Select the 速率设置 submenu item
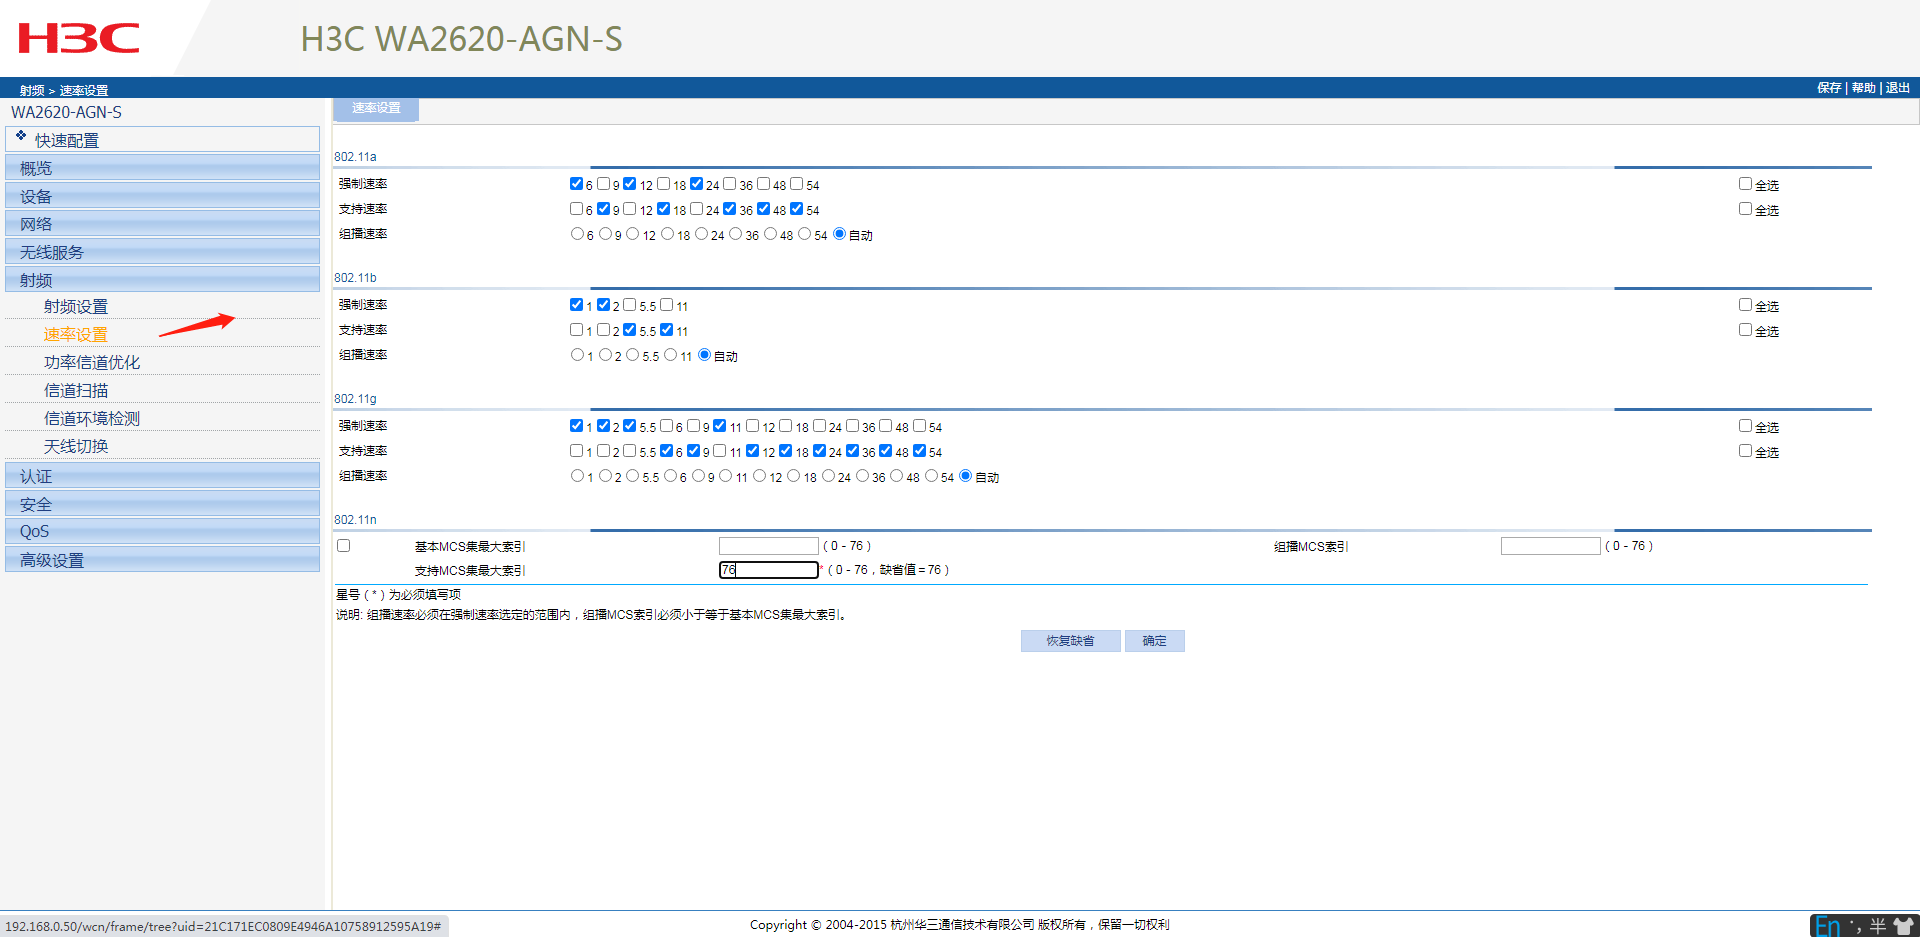This screenshot has width=1920, height=937. point(76,335)
